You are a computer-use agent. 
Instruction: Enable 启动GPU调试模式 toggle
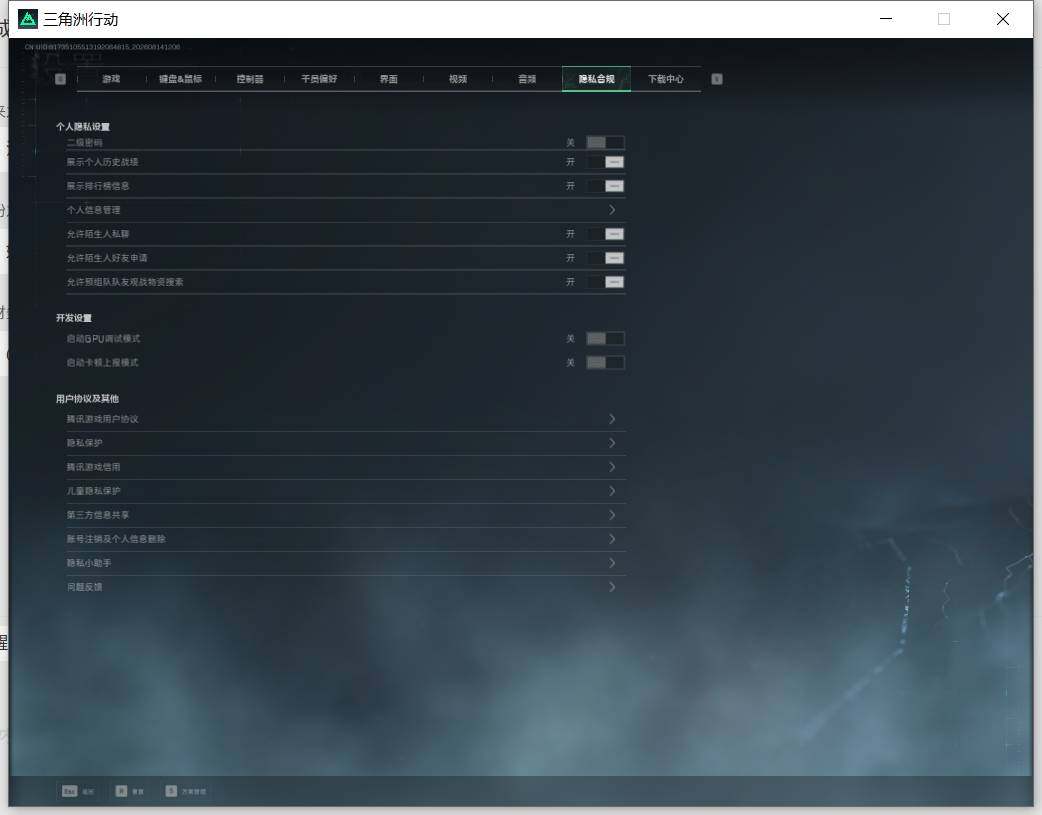point(605,339)
